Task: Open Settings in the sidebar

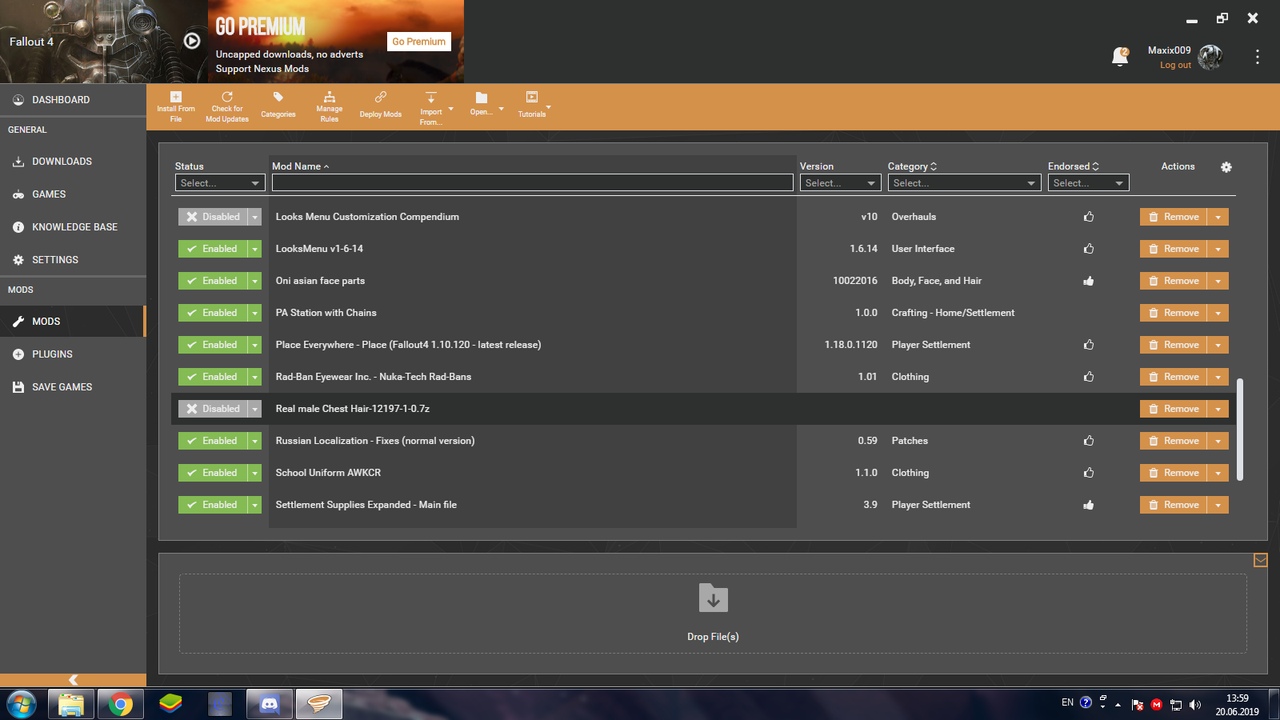Action: pos(73,260)
